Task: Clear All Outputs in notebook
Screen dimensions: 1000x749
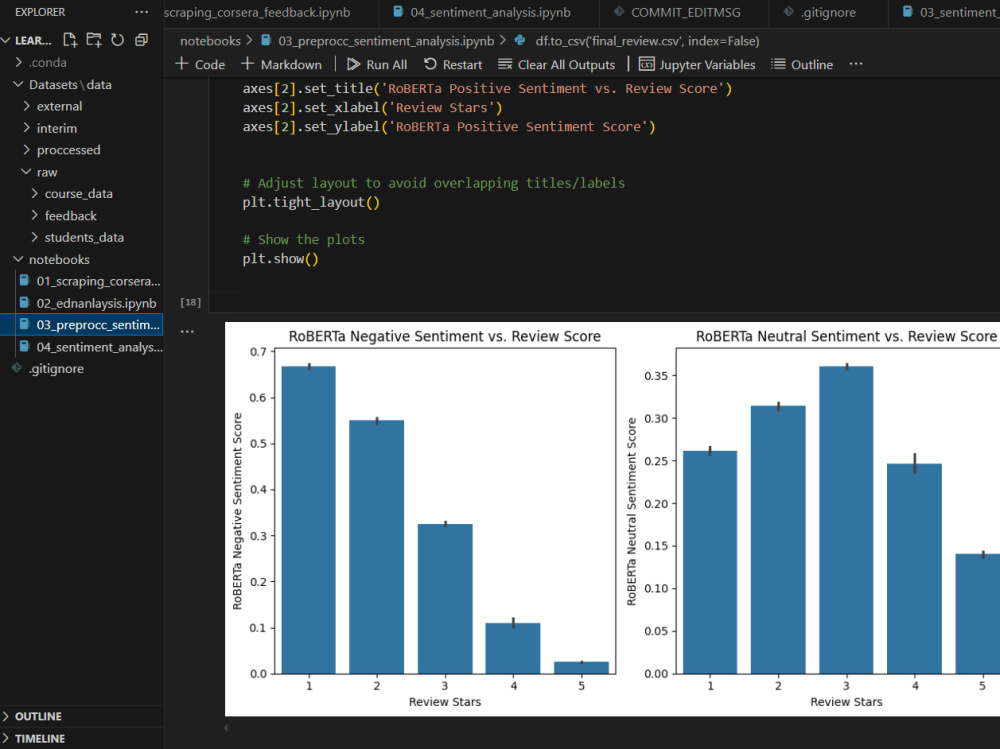Action: coord(556,64)
